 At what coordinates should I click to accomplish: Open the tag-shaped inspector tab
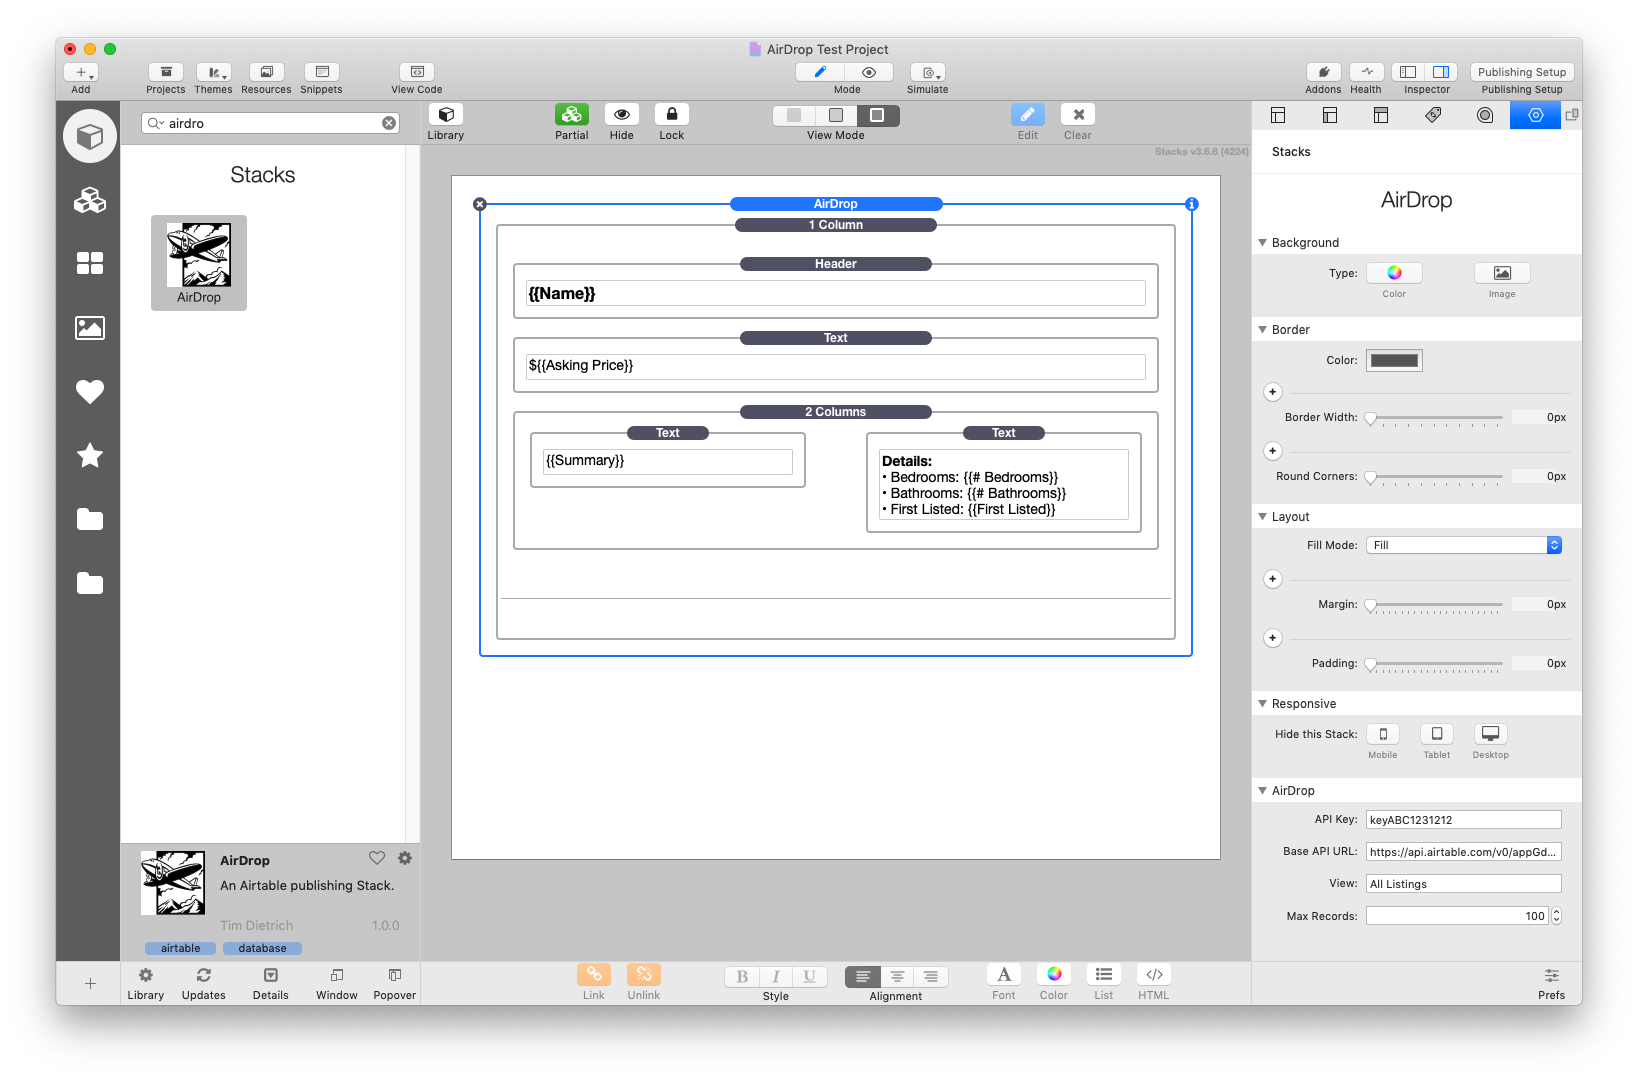point(1433,115)
